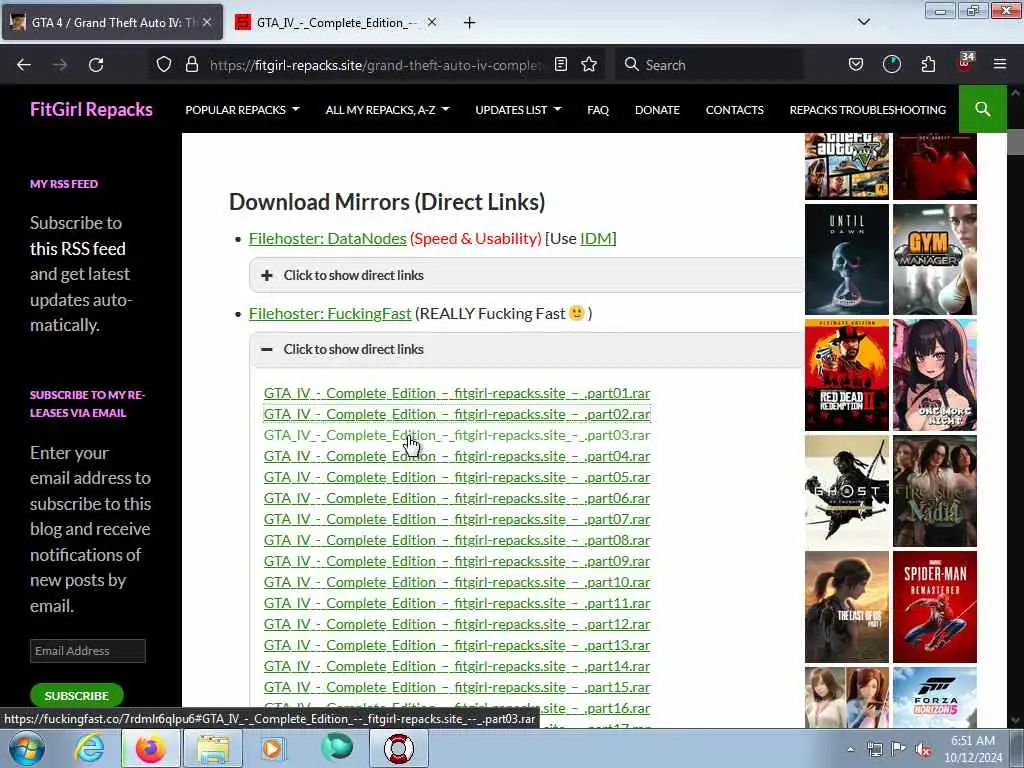Screen dimensions: 1024x768
Task: Open the Until Dawn cover thumbnail
Action: (x=846, y=259)
